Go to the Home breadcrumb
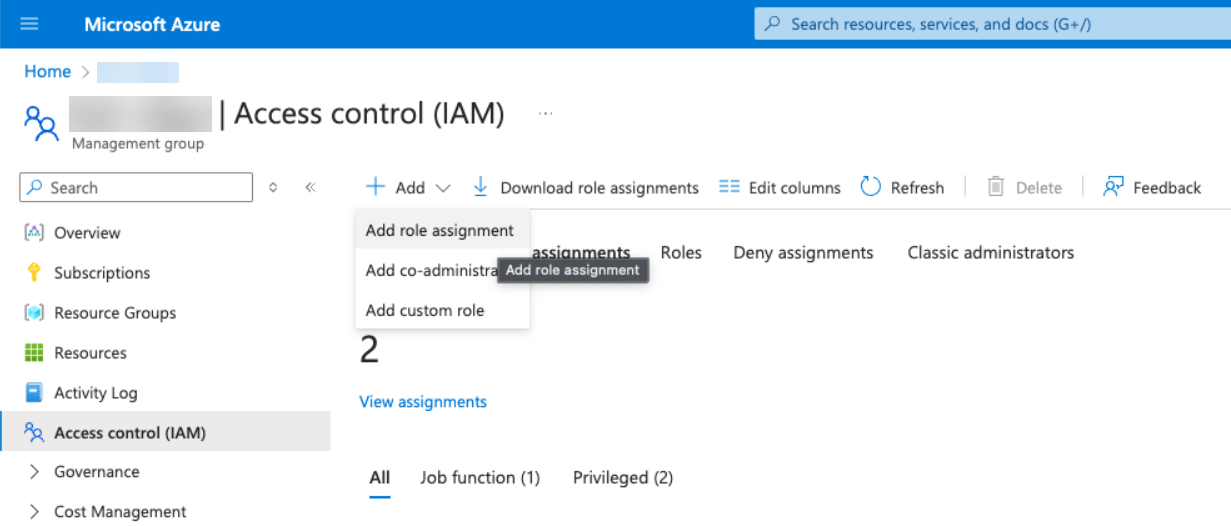 48,72
